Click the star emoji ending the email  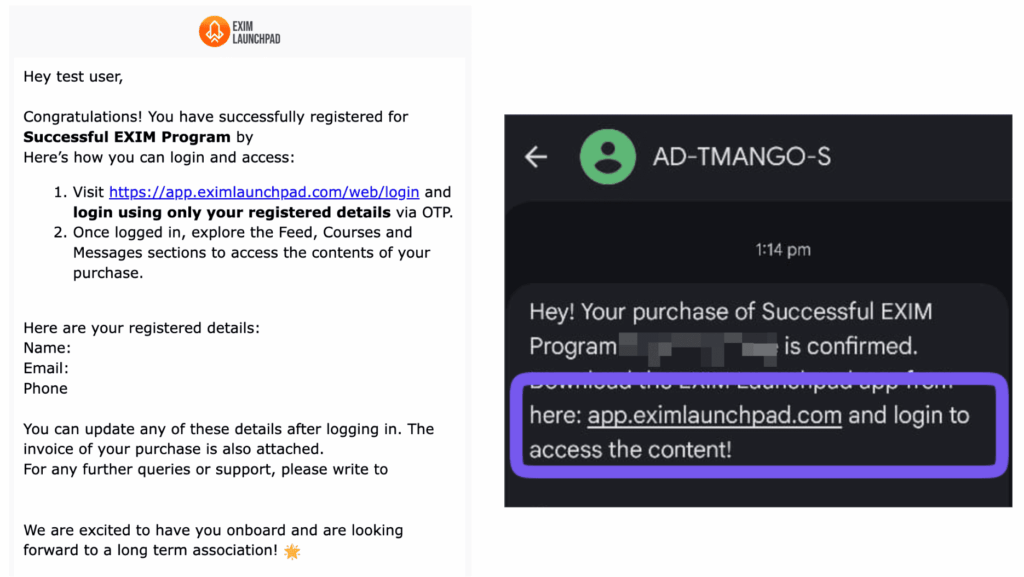[292, 550]
